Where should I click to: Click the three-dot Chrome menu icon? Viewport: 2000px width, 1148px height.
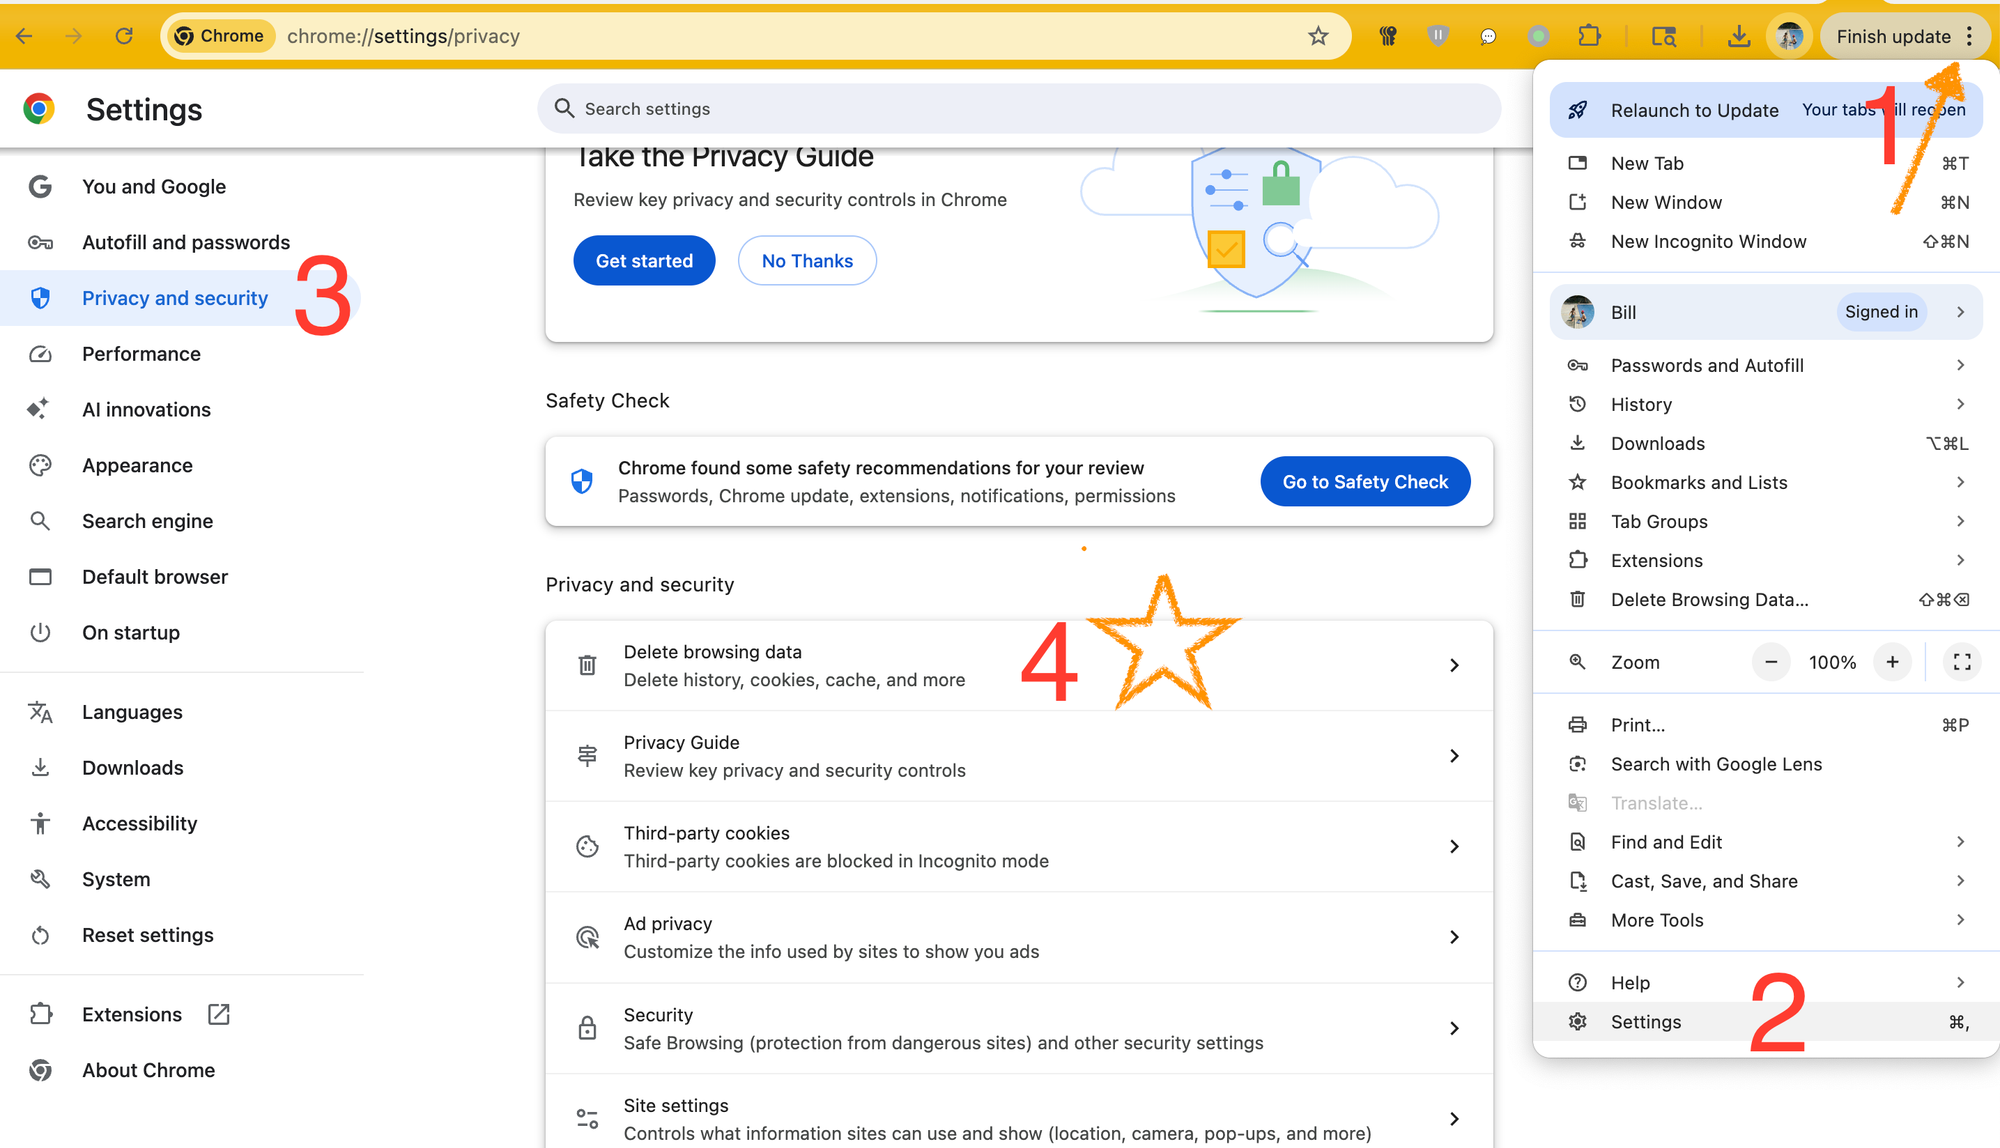click(1970, 36)
